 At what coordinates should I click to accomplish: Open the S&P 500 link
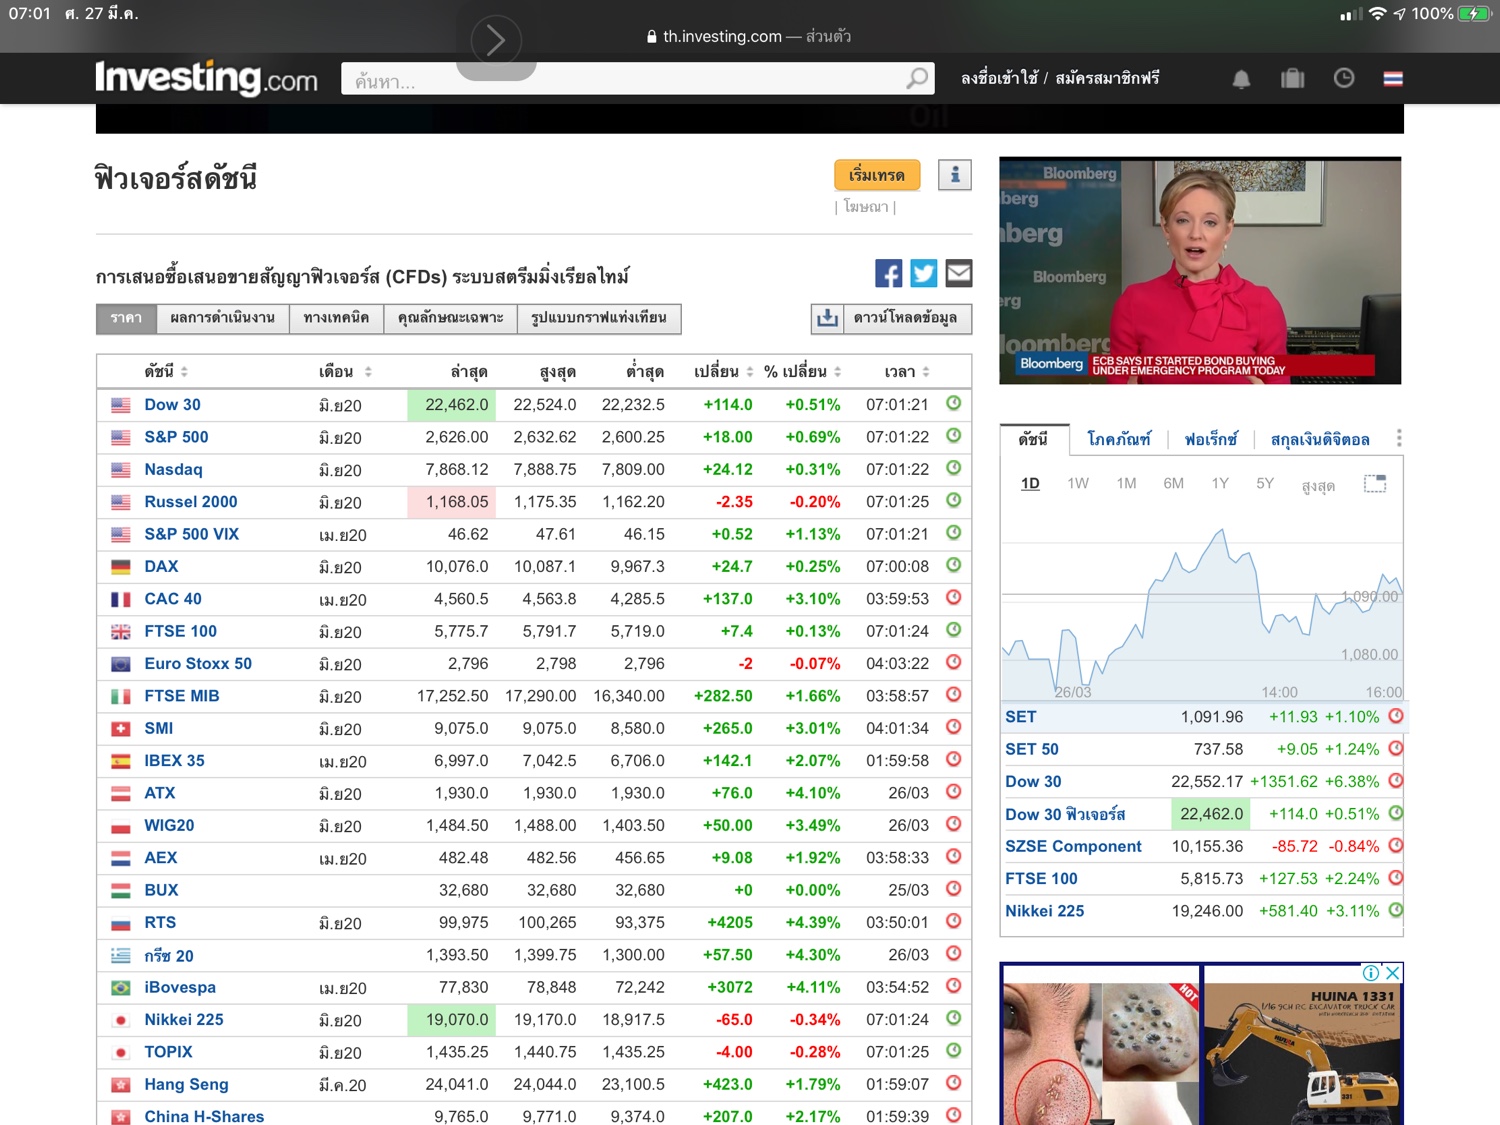(x=176, y=437)
